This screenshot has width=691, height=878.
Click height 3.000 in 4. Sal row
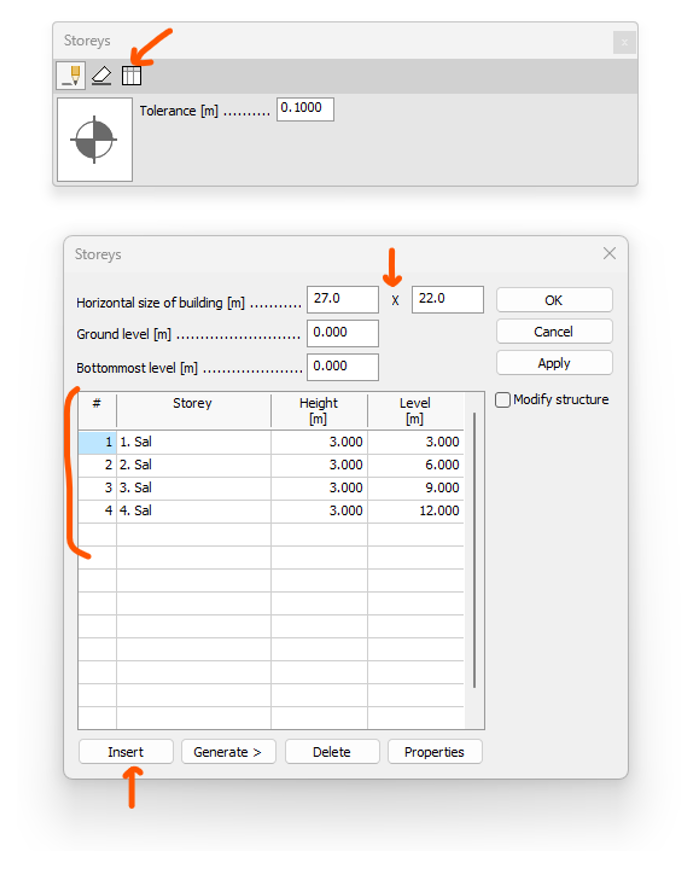(x=319, y=511)
